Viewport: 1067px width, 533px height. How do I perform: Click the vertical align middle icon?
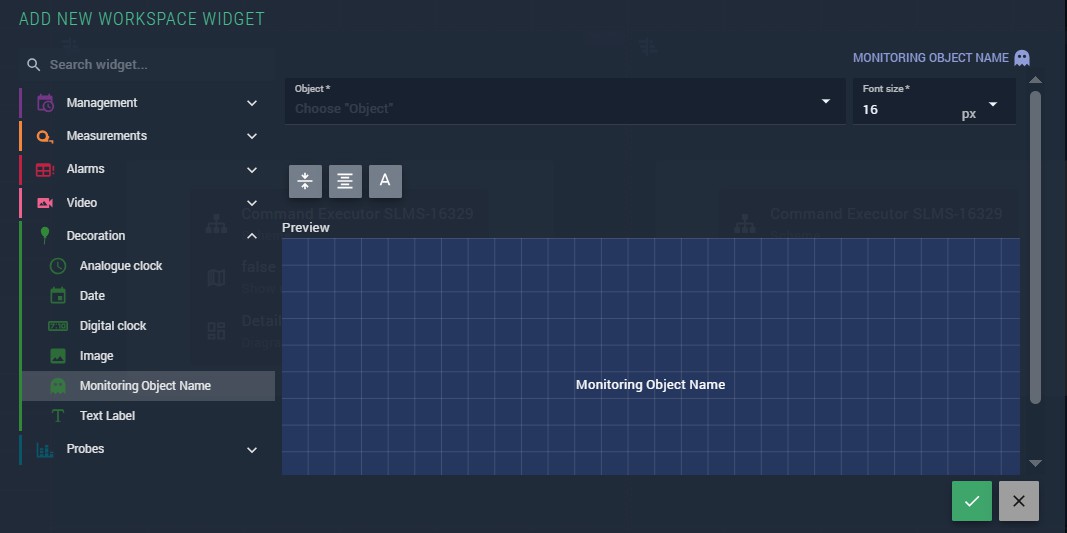click(305, 181)
